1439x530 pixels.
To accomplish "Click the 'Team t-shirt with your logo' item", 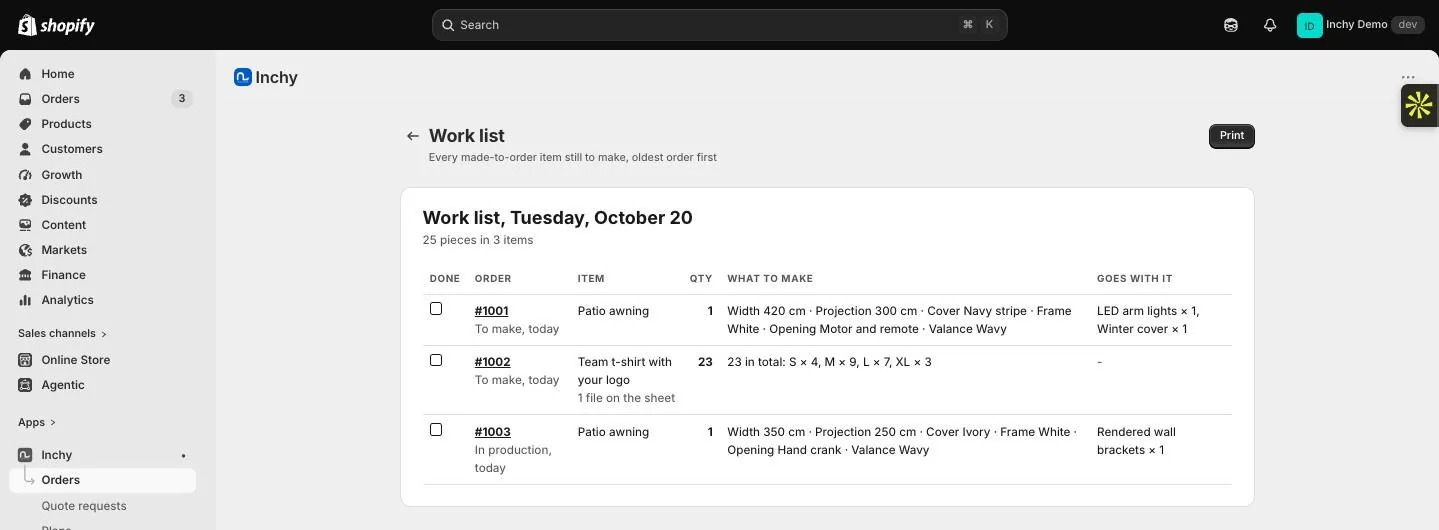I will [x=625, y=371].
